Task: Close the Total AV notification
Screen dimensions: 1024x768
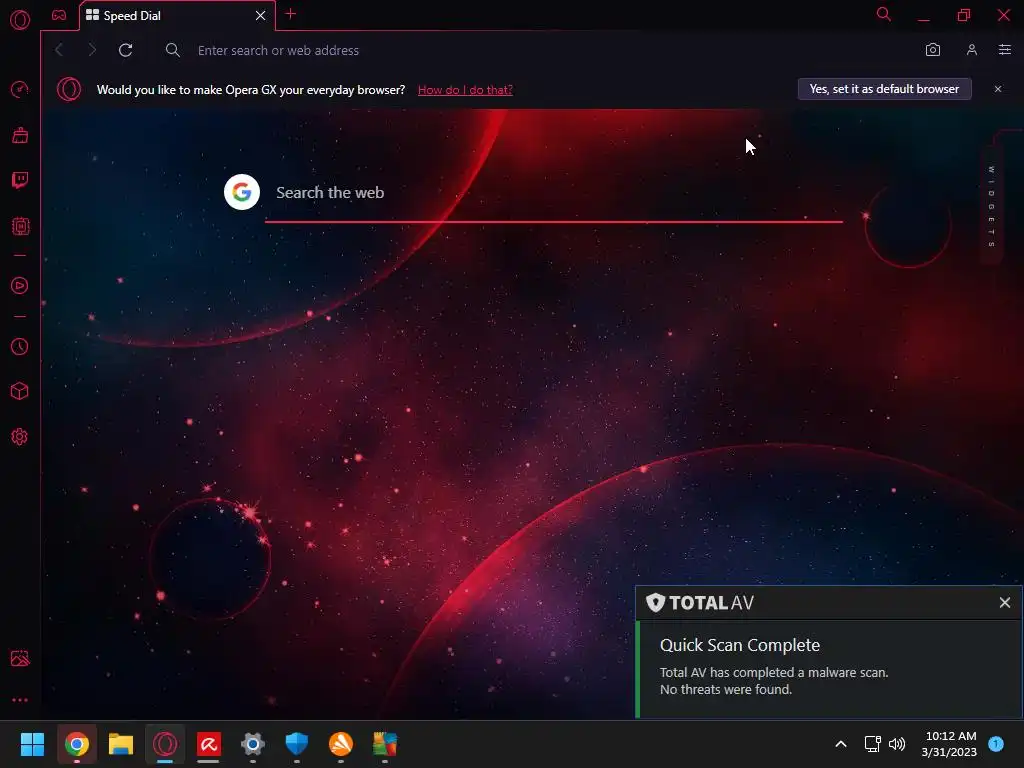Action: [x=1004, y=603]
